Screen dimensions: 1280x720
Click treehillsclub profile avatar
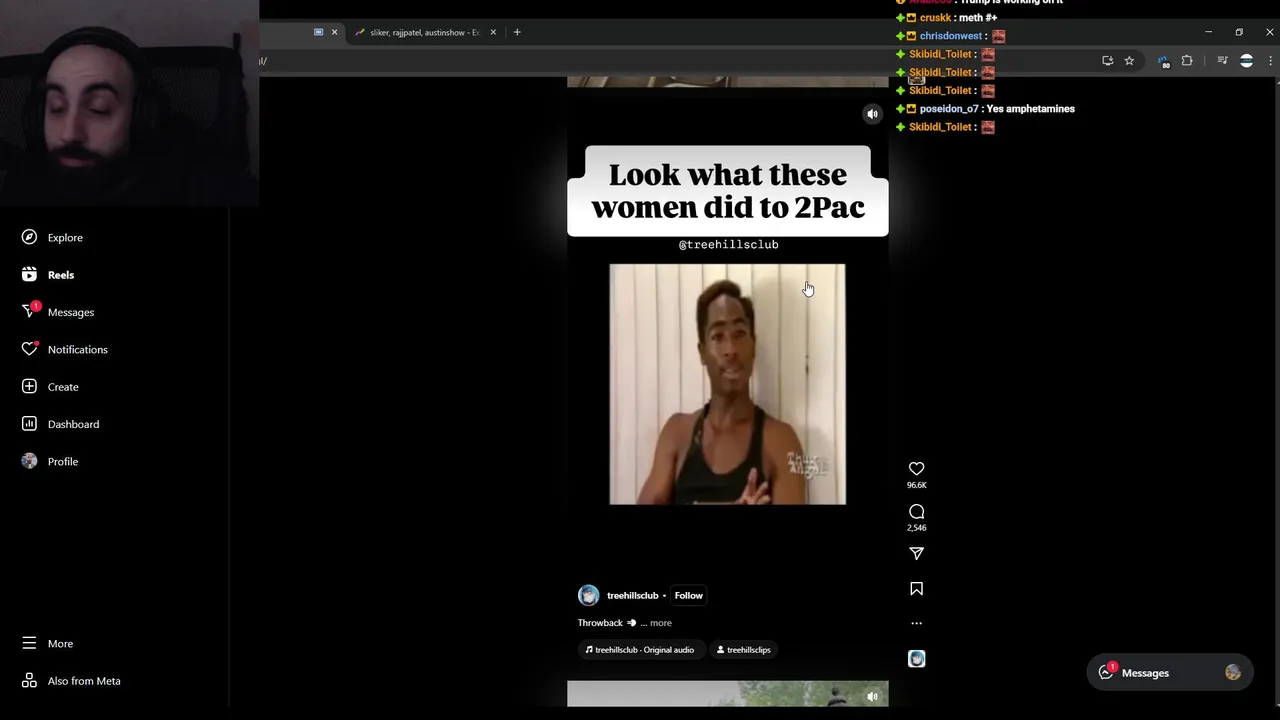589,596
